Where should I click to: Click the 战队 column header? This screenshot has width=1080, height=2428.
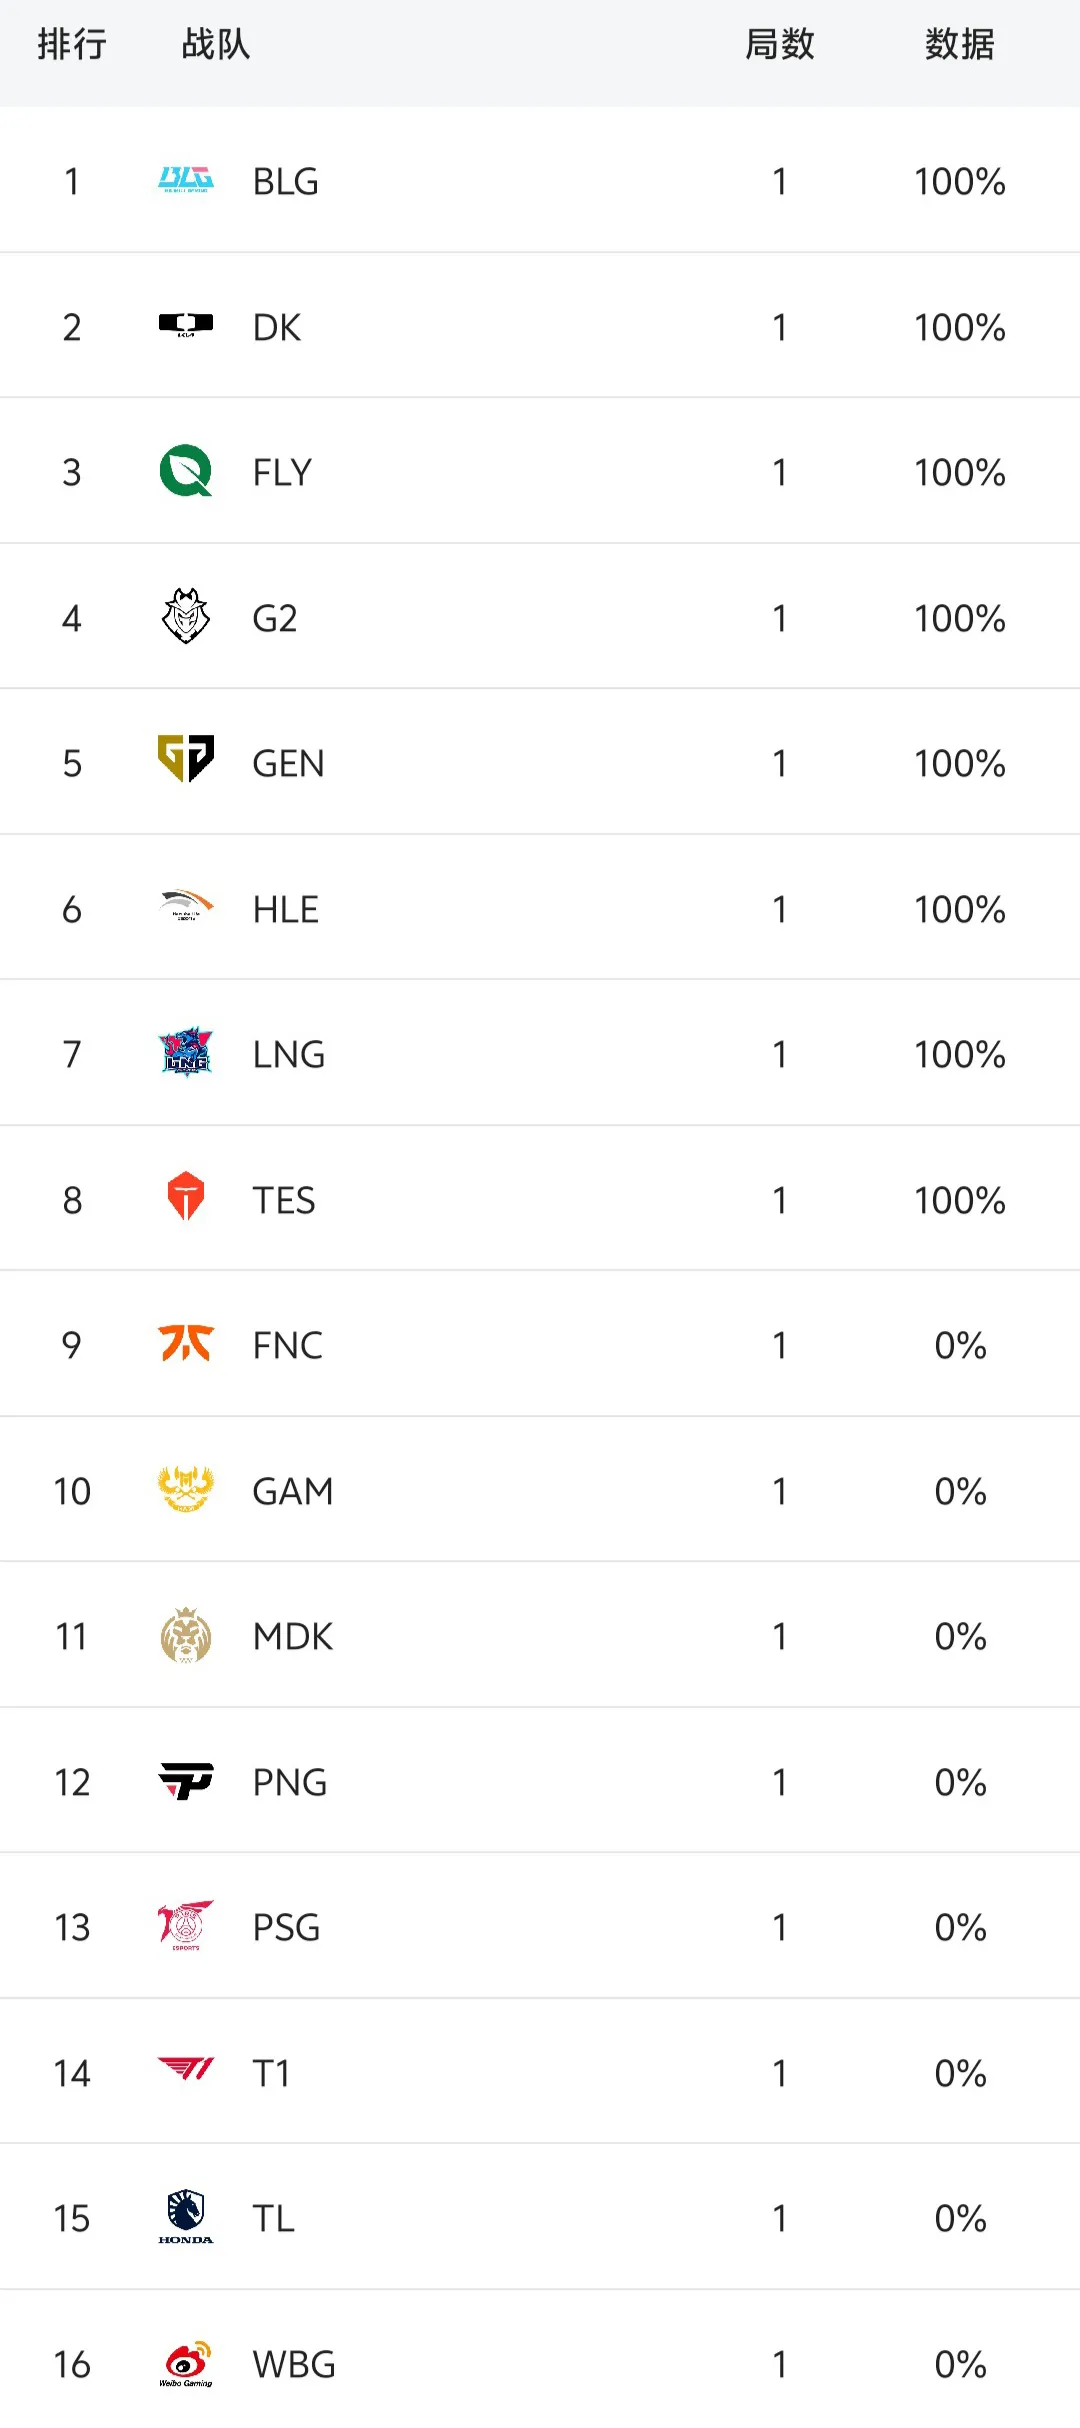tap(216, 44)
